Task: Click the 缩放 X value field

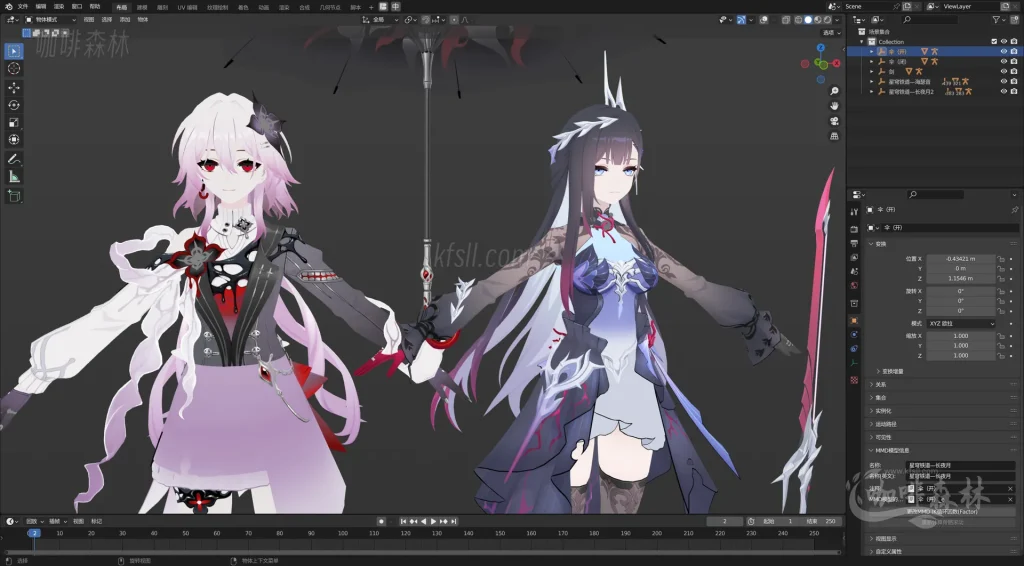Action: click(961, 336)
